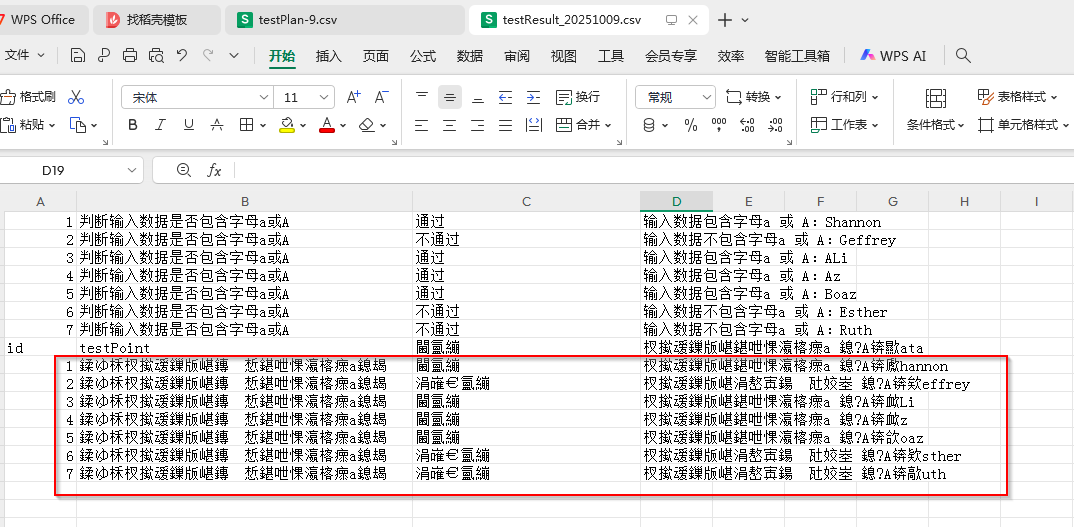The image size is (1074, 527).
Task: Redo the last undone action
Action: [208, 56]
